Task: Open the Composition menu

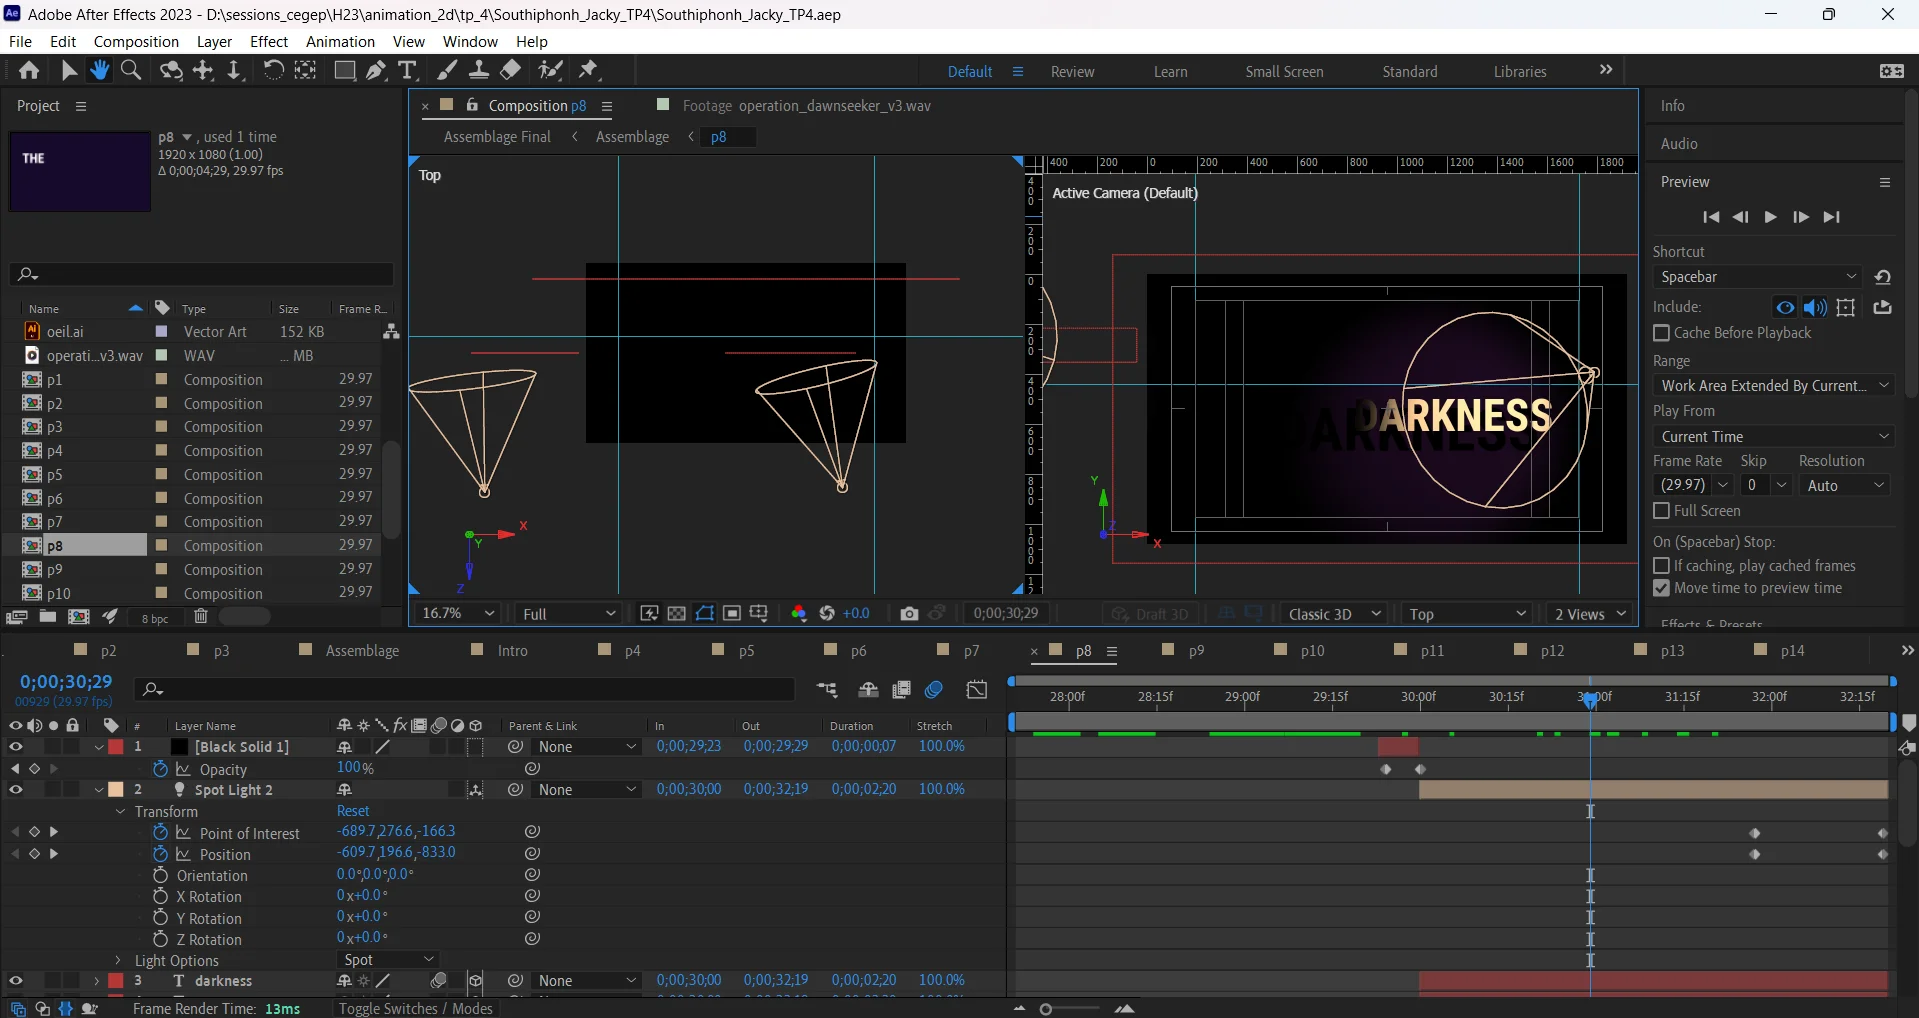Action: [x=136, y=42]
